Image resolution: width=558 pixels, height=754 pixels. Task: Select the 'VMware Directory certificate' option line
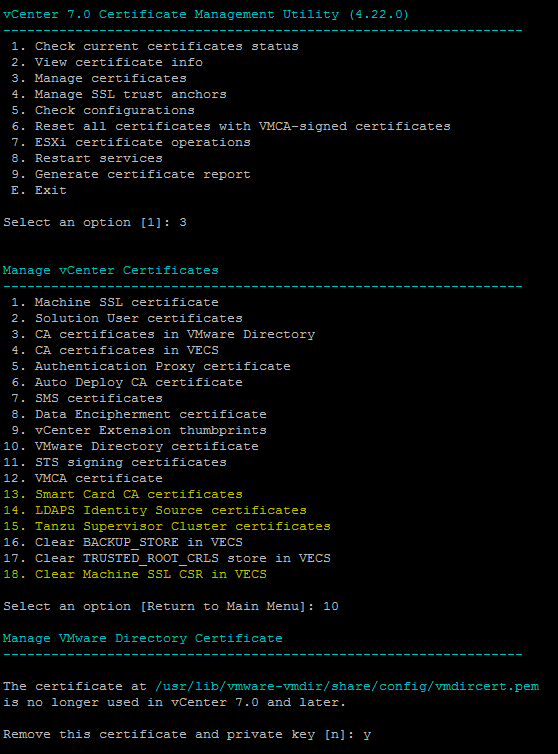[x=131, y=446]
